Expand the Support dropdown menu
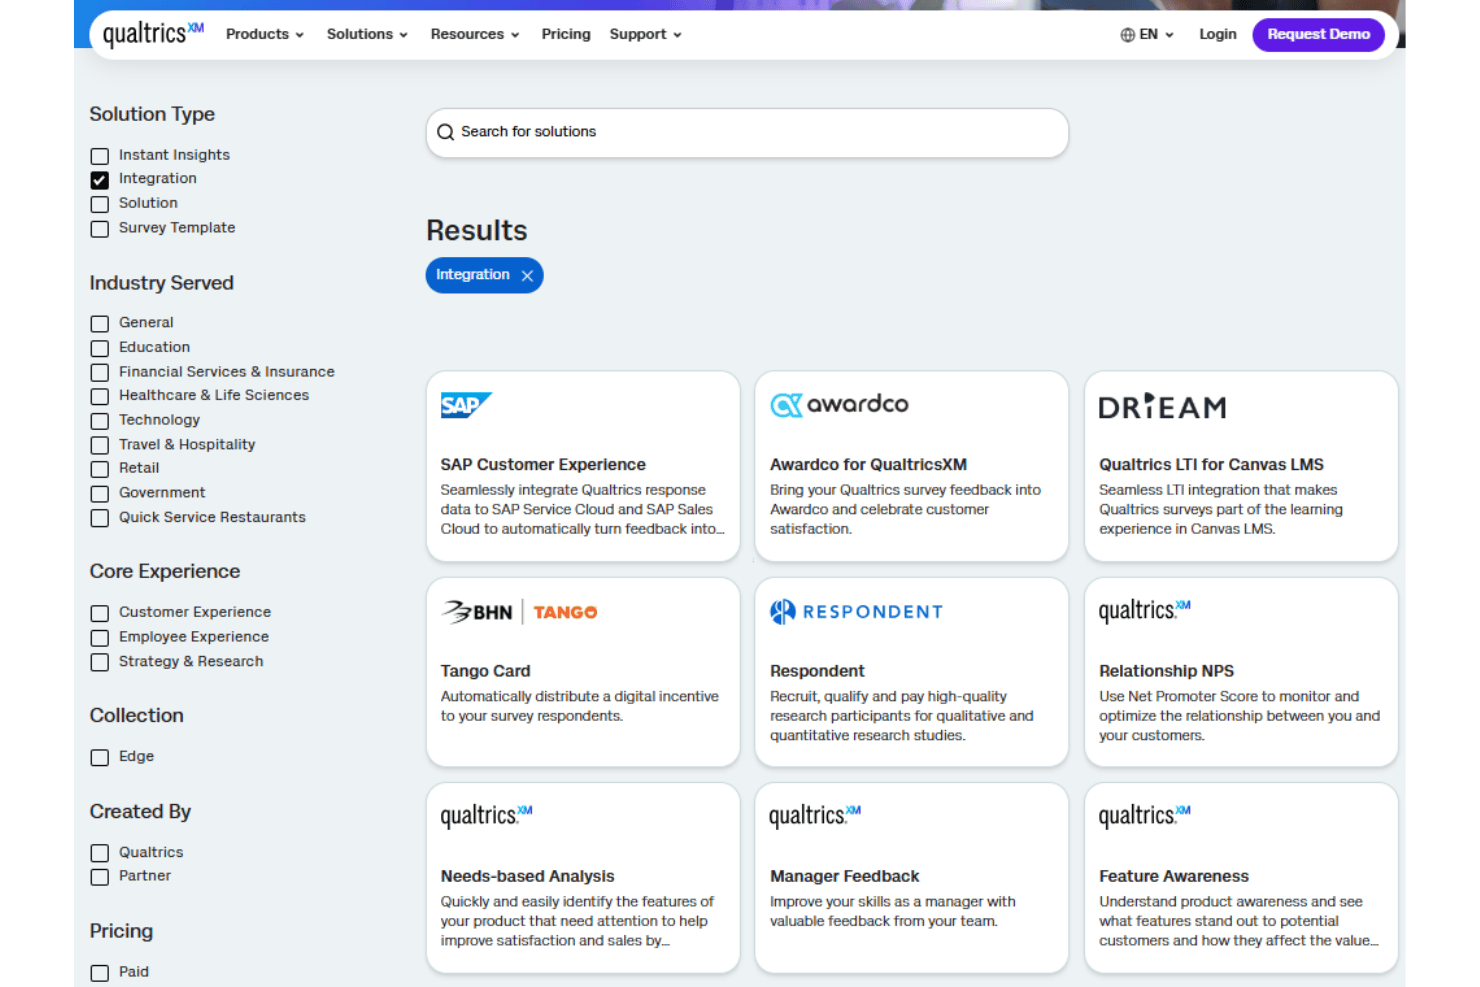The image size is (1480, 987). tap(646, 34)
